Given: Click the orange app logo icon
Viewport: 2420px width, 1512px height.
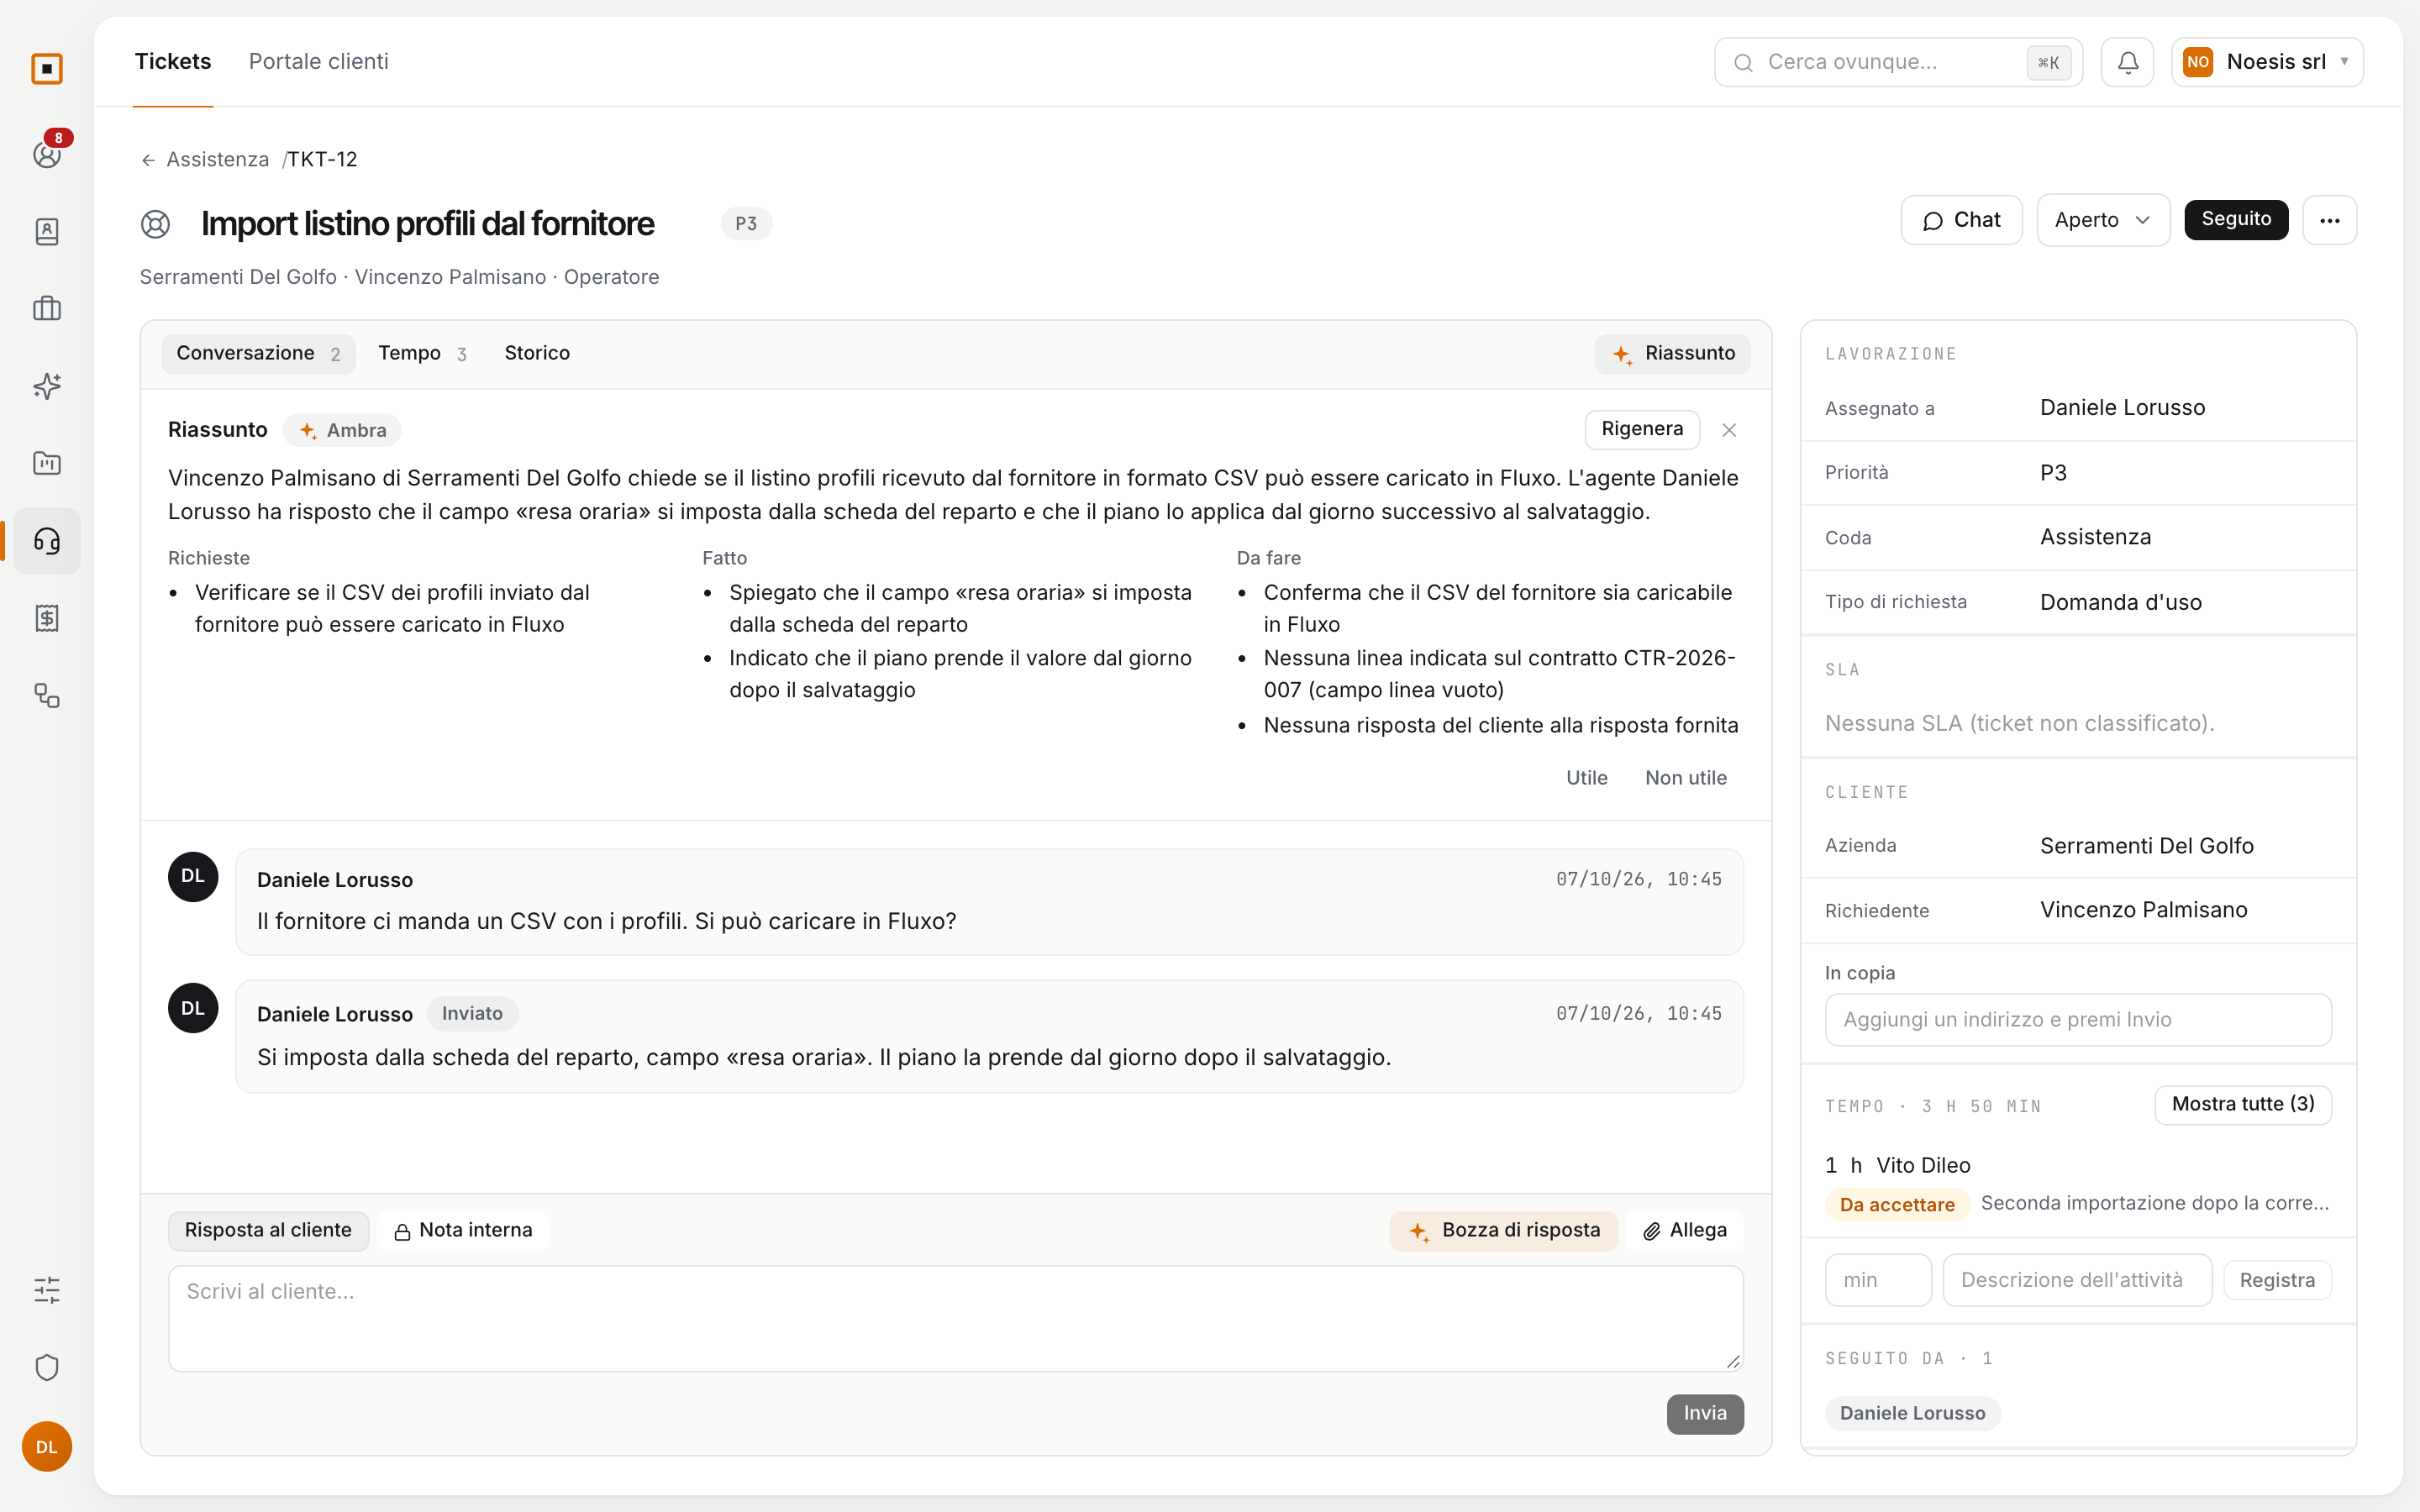Looking at the screenshot, I should click(x=47, y=69).
